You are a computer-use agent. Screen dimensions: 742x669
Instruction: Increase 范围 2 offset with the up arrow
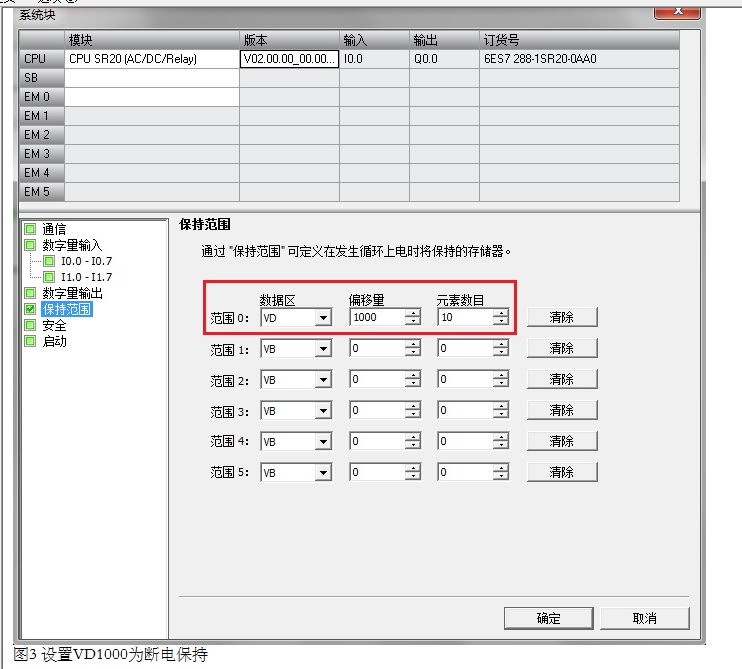413,375
